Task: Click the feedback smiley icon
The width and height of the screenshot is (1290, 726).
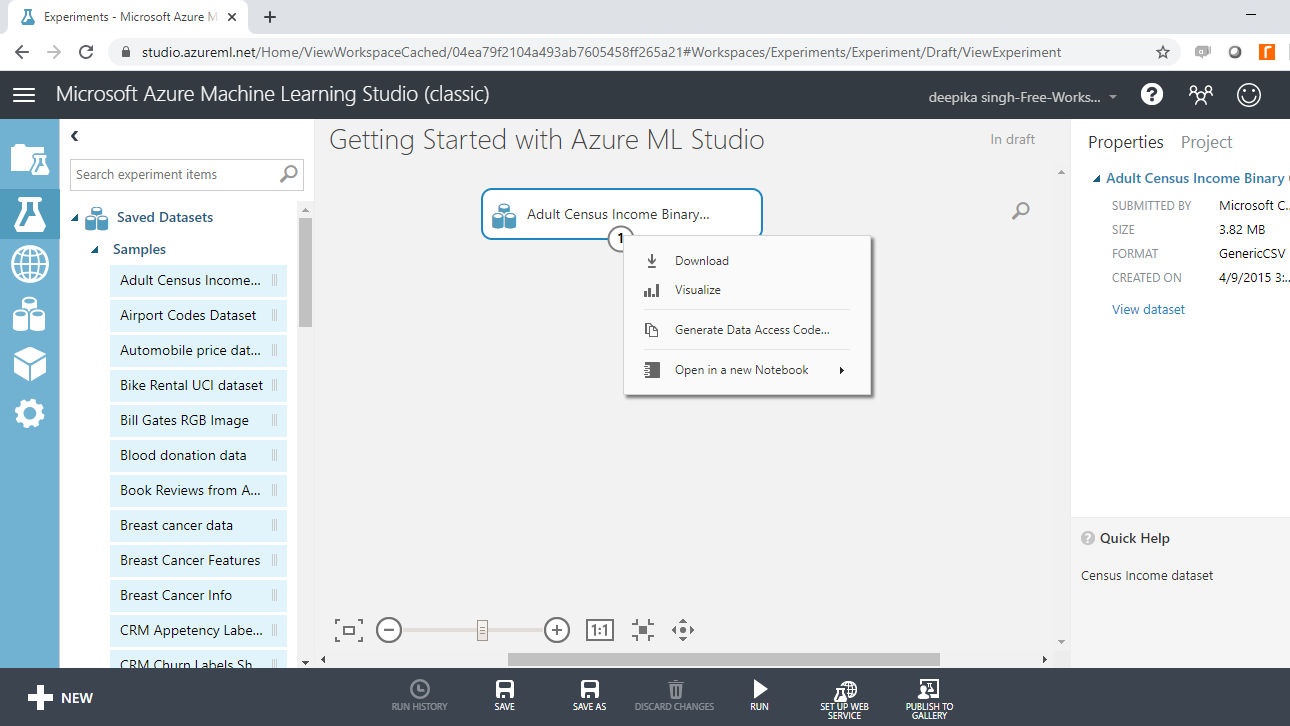Action: pyautogui.click(x=1248, y=95)
